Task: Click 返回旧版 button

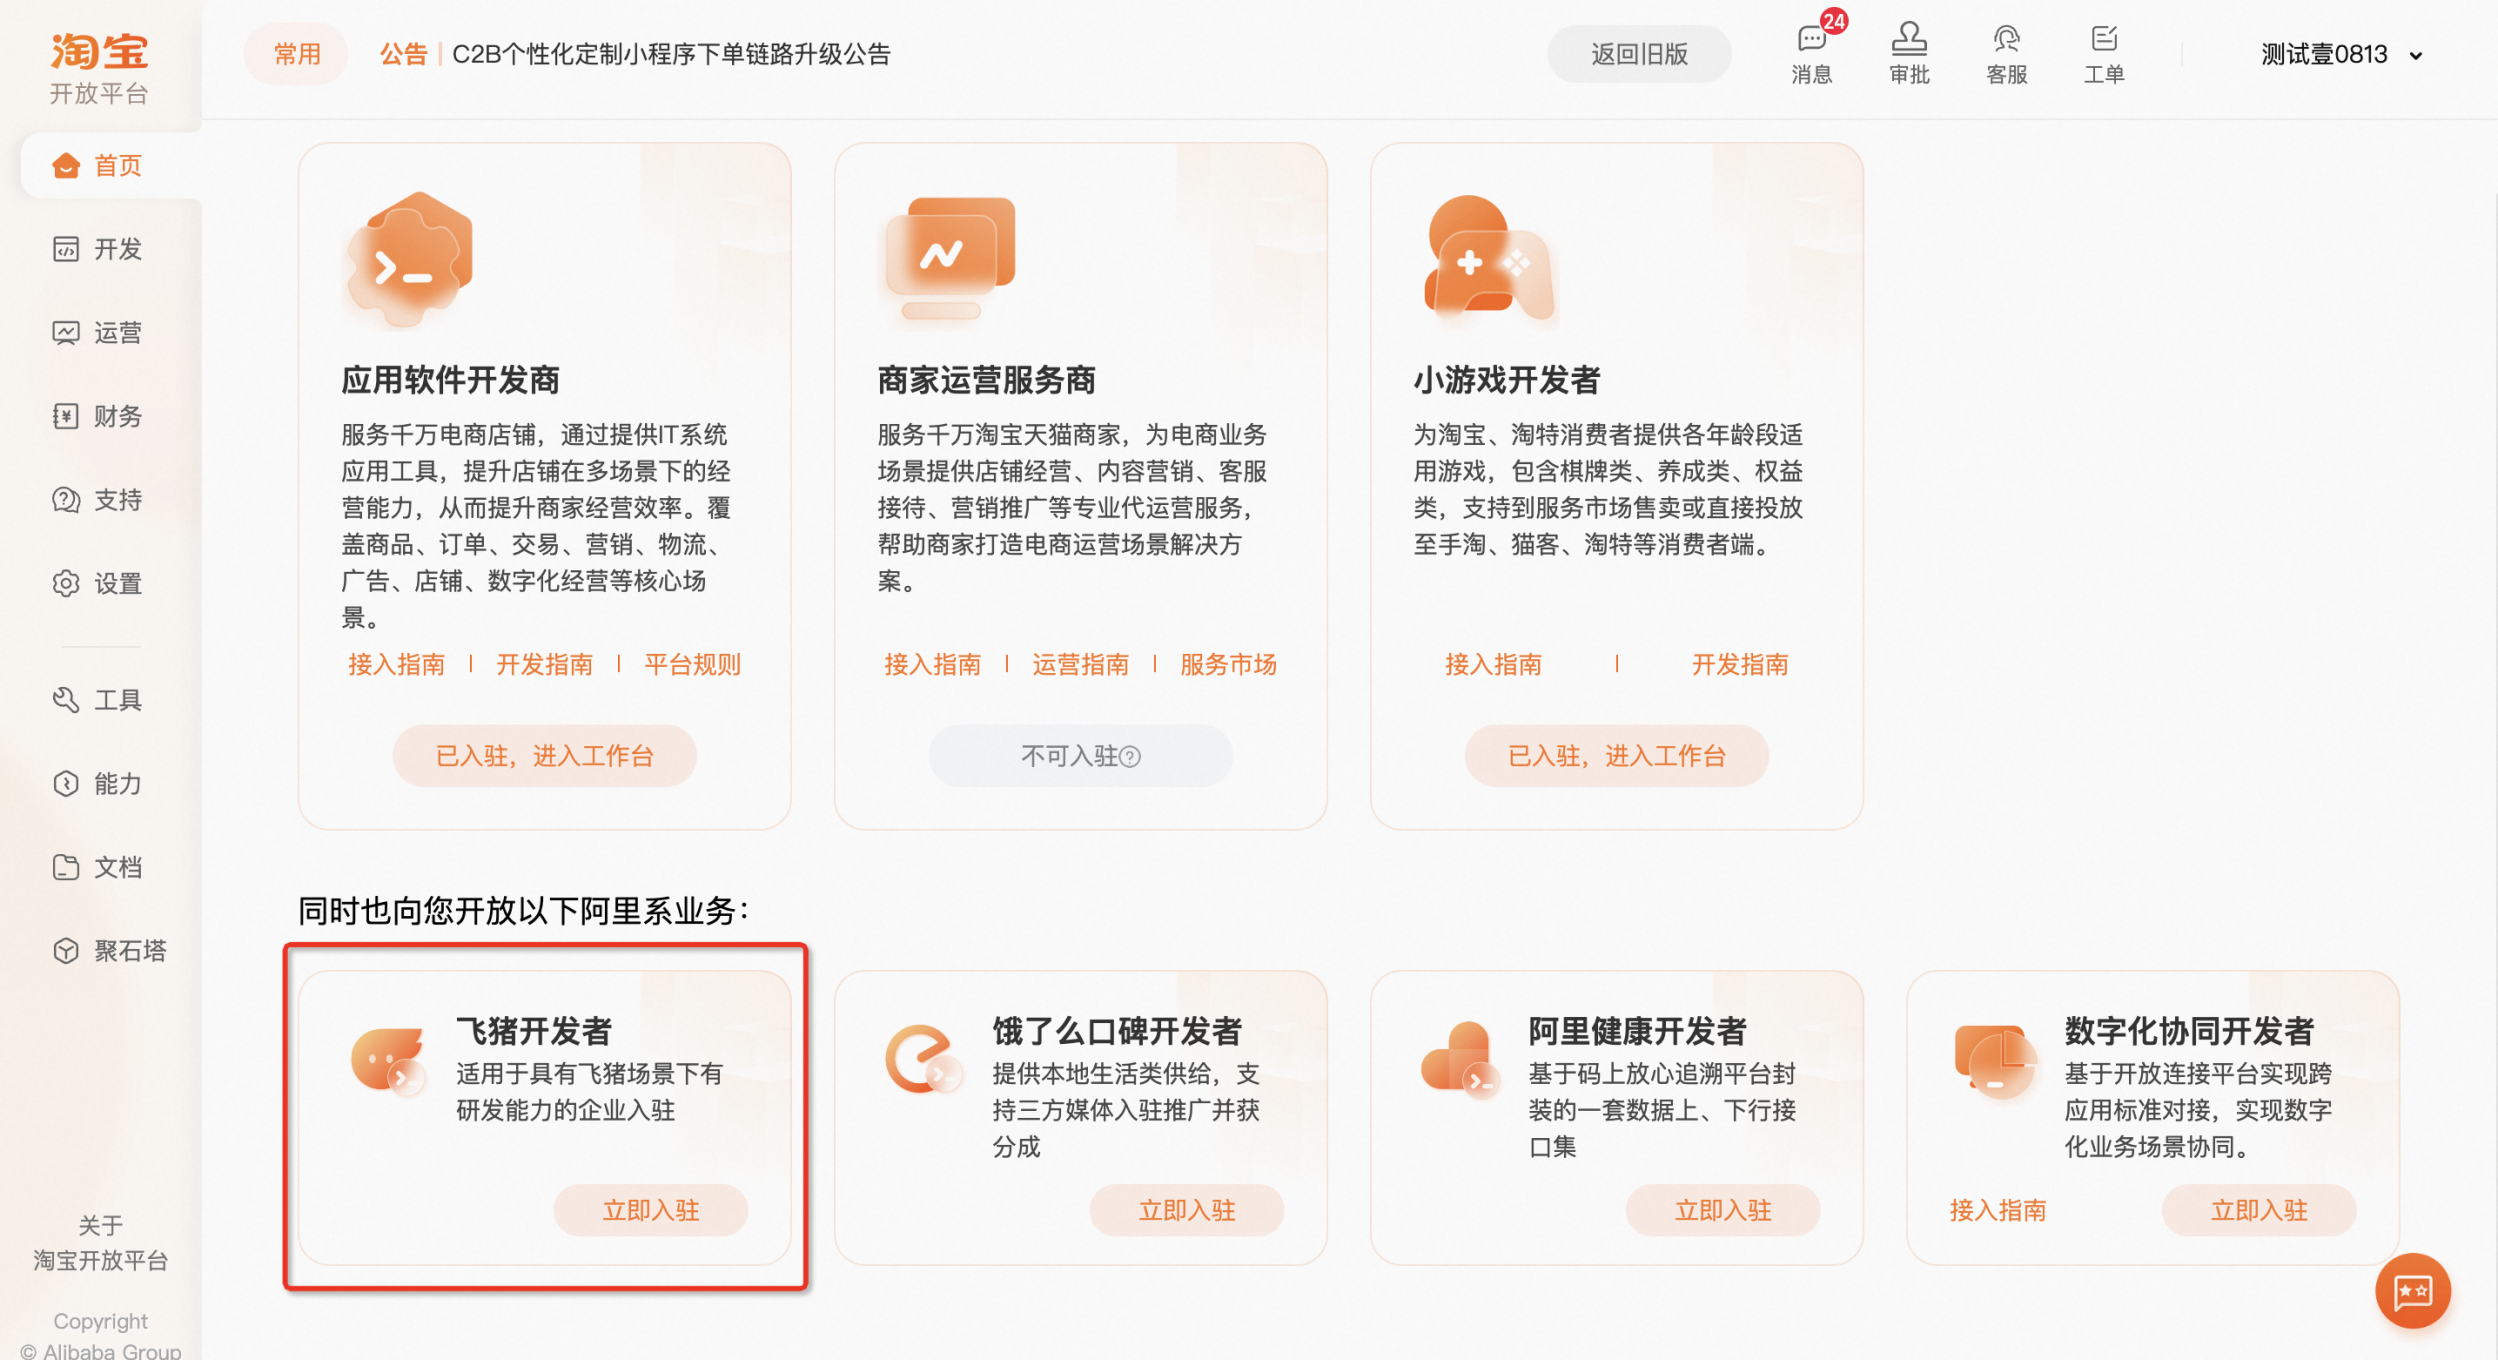Action: [x=1638, y=54]
